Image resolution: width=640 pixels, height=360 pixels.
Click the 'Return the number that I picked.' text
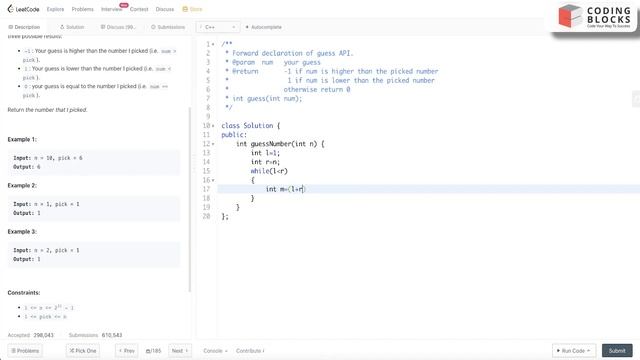47,110
